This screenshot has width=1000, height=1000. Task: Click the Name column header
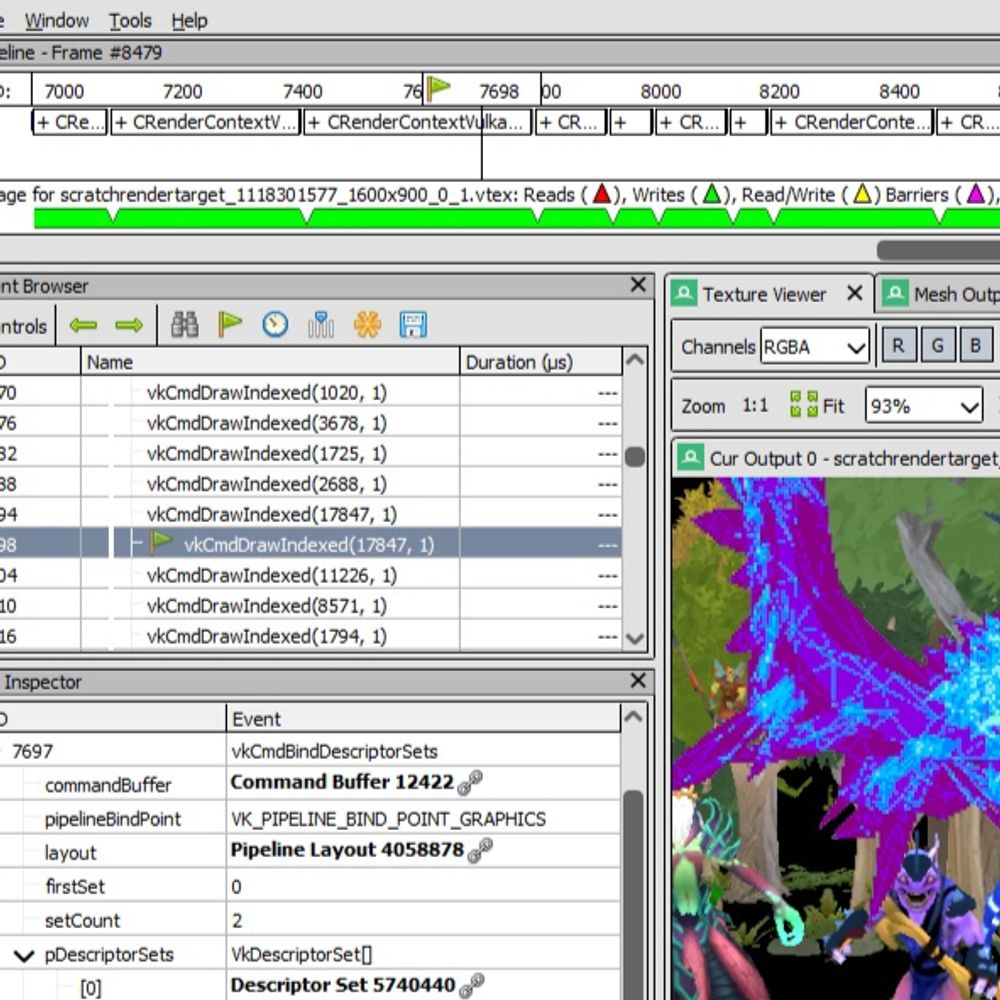pos(270,362)
